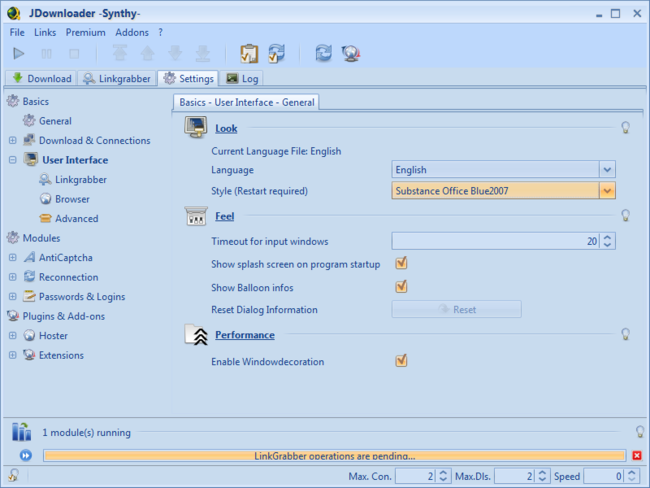Open the Language dropdown showing English
This screenshot has height=488, width=650.
[x=503, y=170]
